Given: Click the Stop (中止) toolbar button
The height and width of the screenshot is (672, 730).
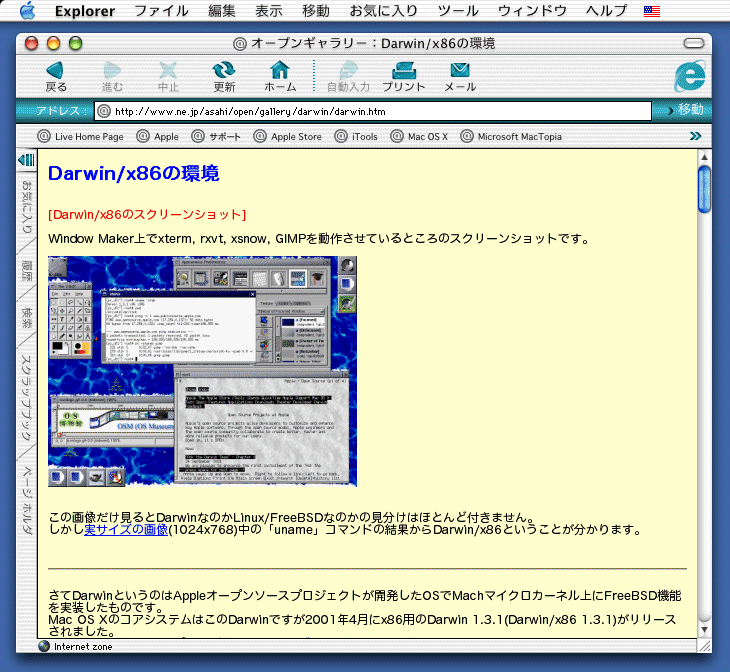Looking at the screenshot, I should tap(168, 77).
